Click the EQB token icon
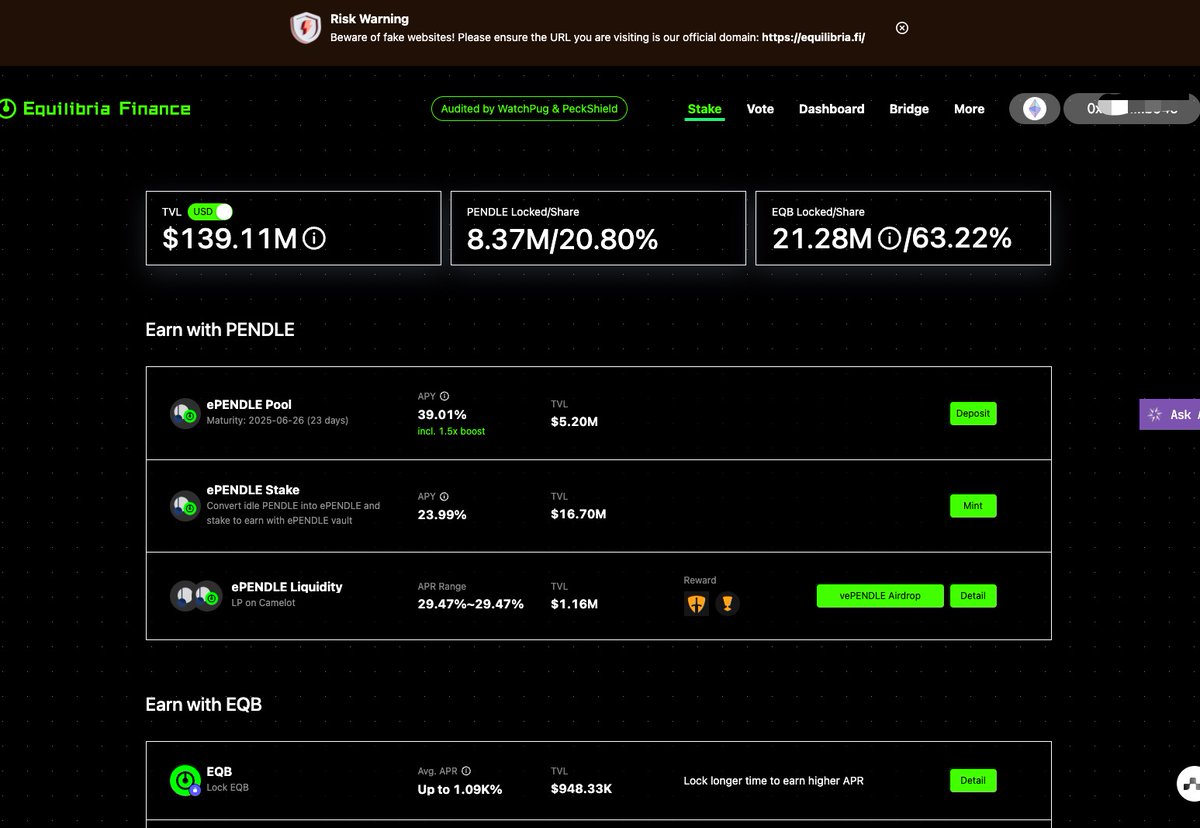 [186, 780]
